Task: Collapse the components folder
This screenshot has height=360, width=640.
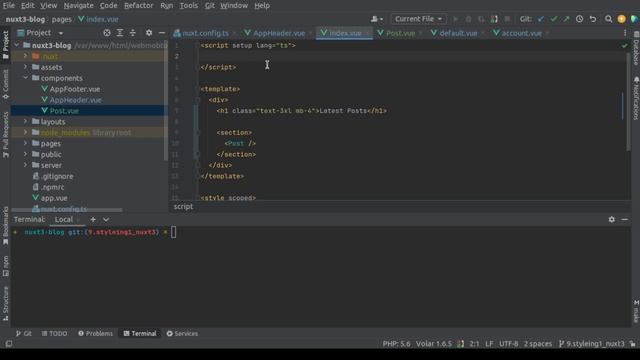Action: tap(25, 78)
